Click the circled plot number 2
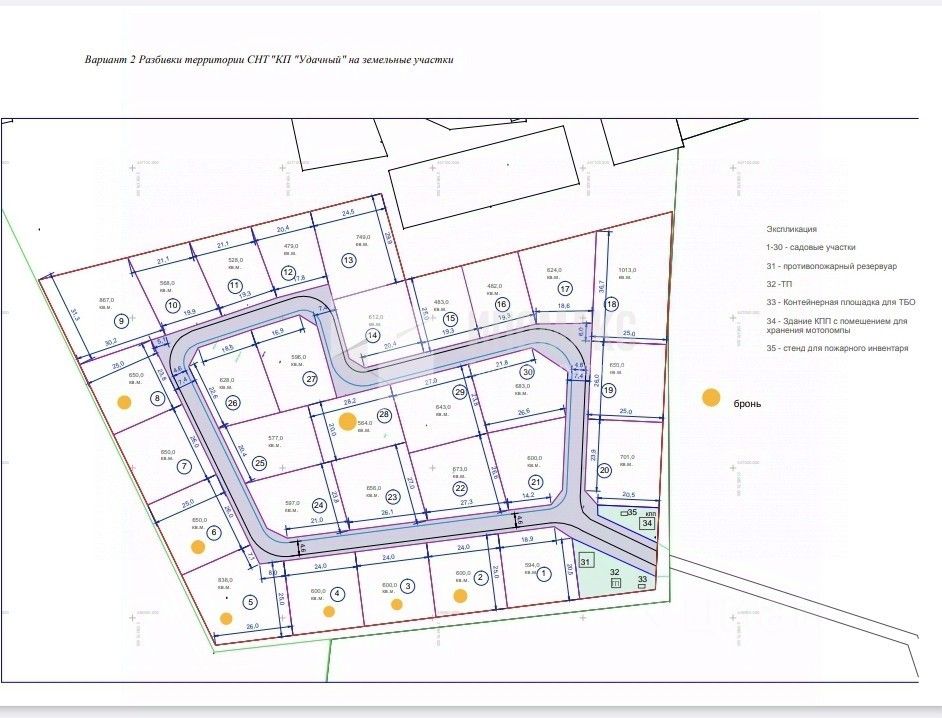The image size is (942, 718). coord(480,578)
